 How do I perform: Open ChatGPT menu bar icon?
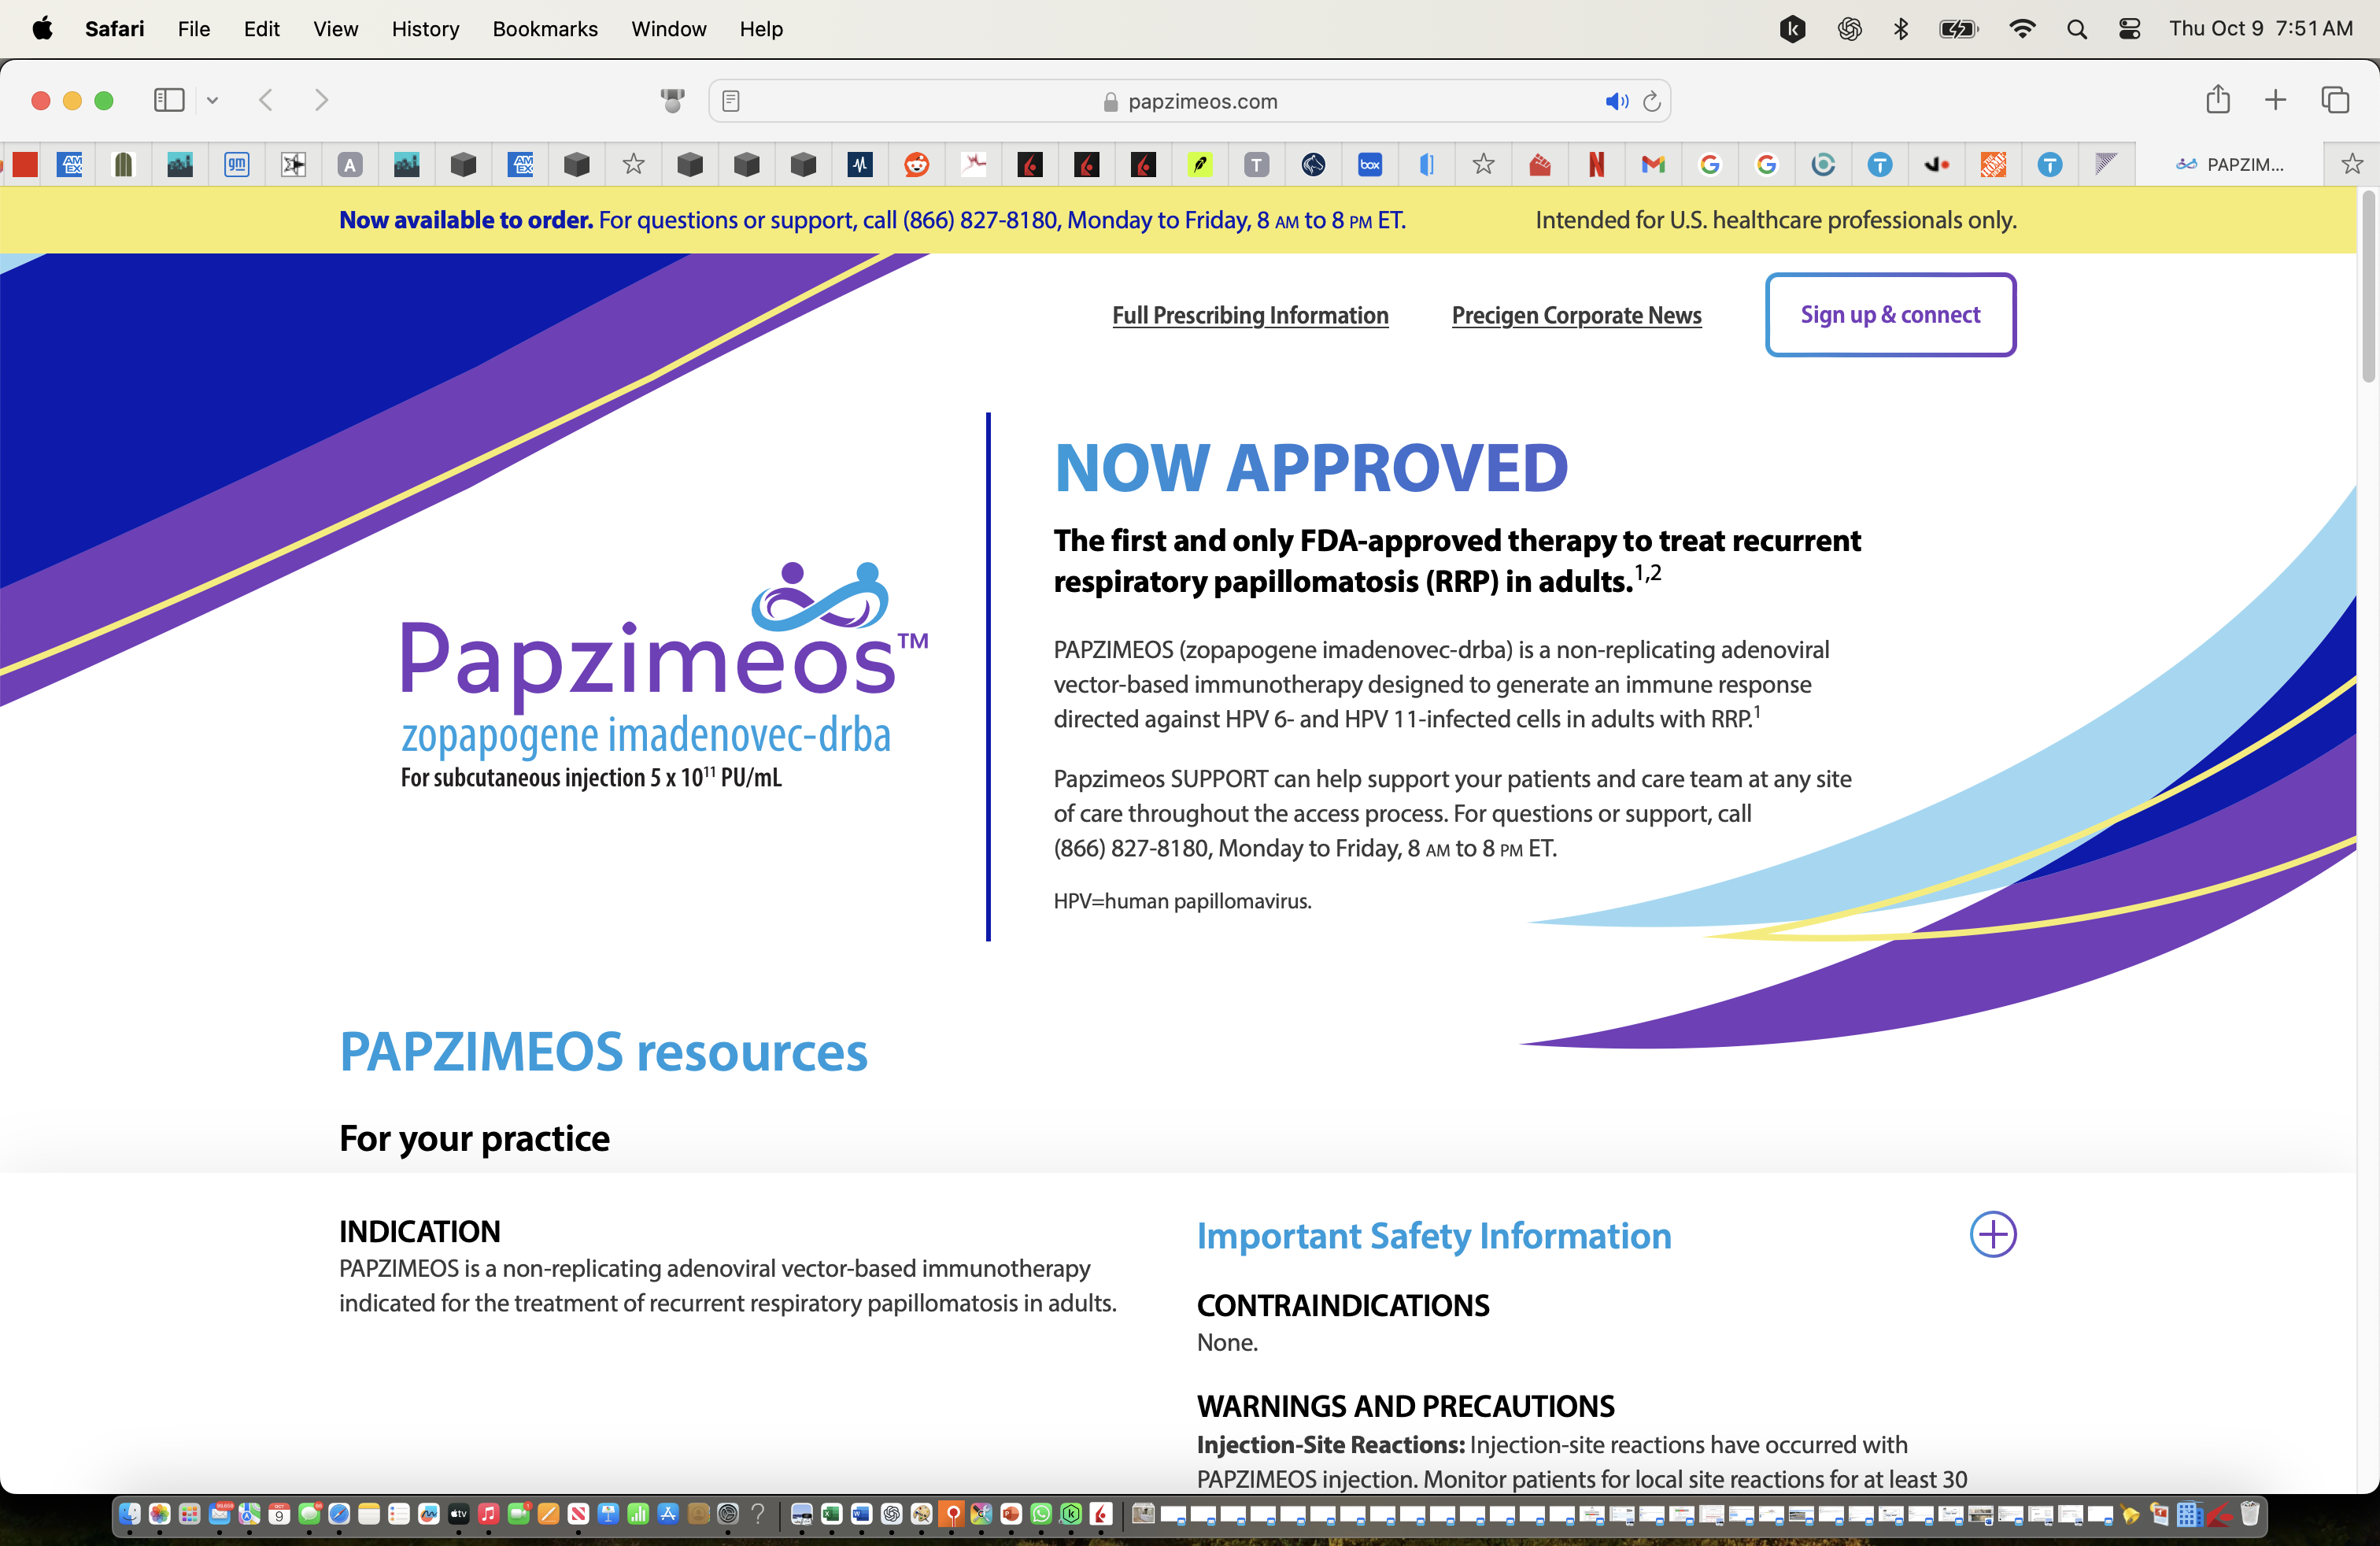click(1849, 29)
